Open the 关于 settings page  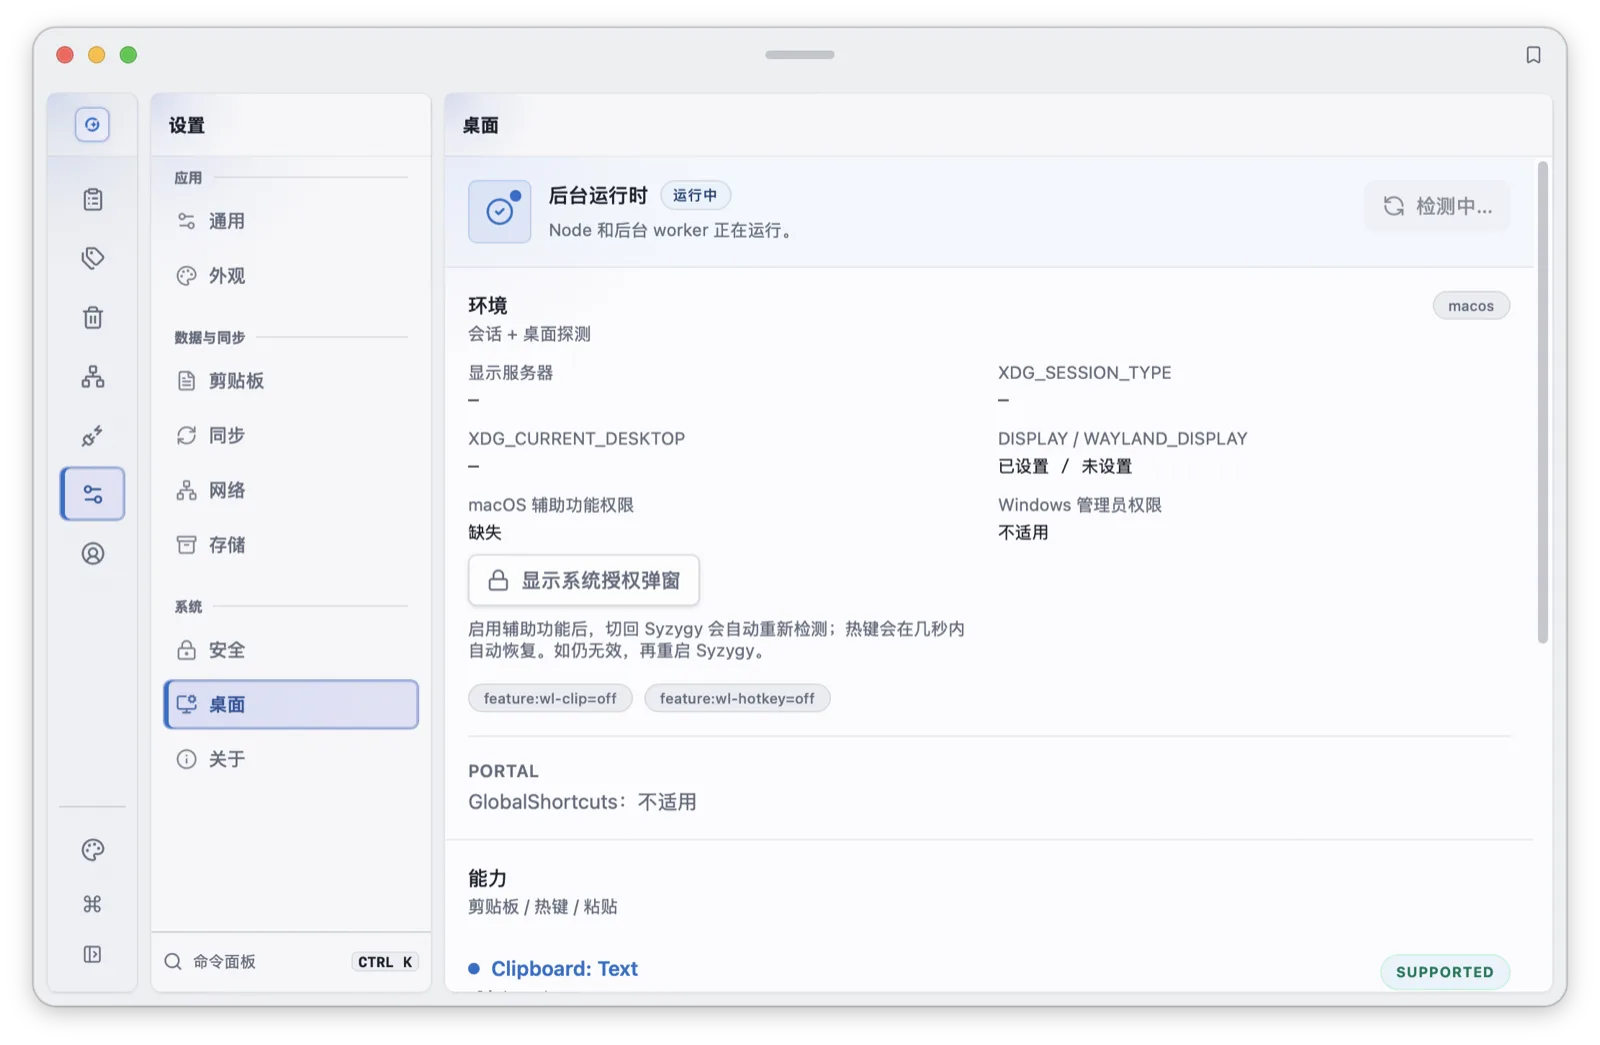pyautogui.click(x=291, y=760)
